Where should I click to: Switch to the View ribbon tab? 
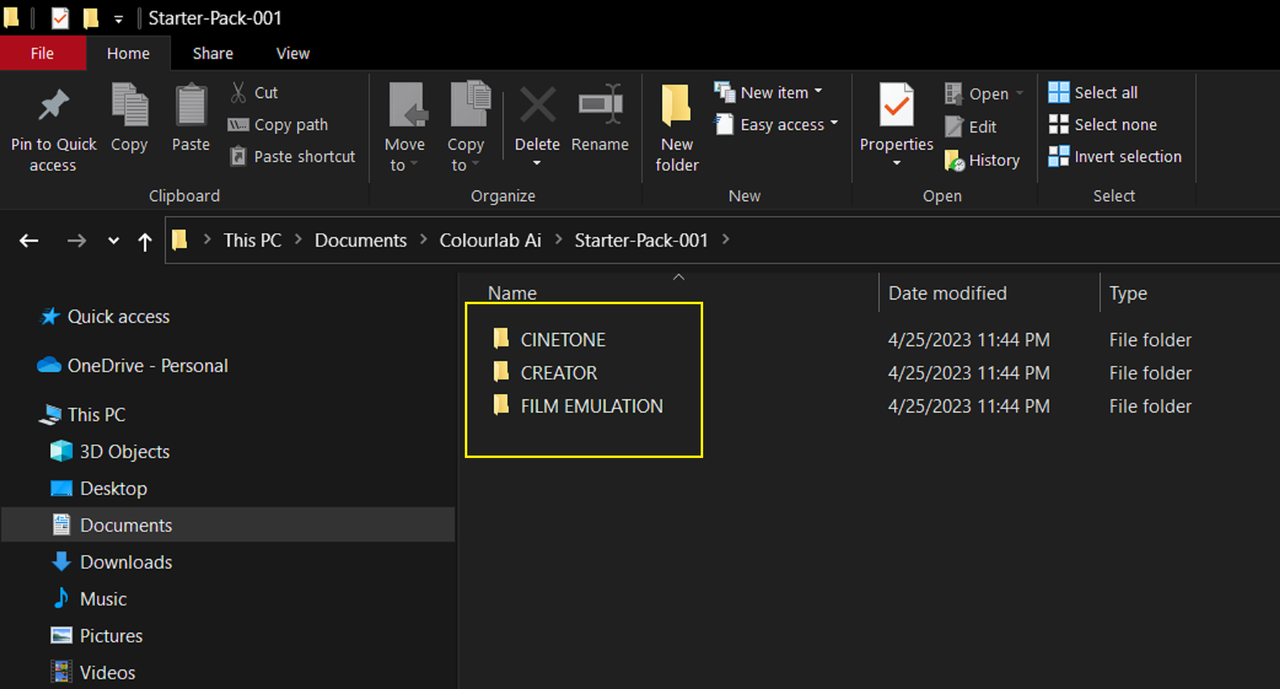[x=293, y=53]
